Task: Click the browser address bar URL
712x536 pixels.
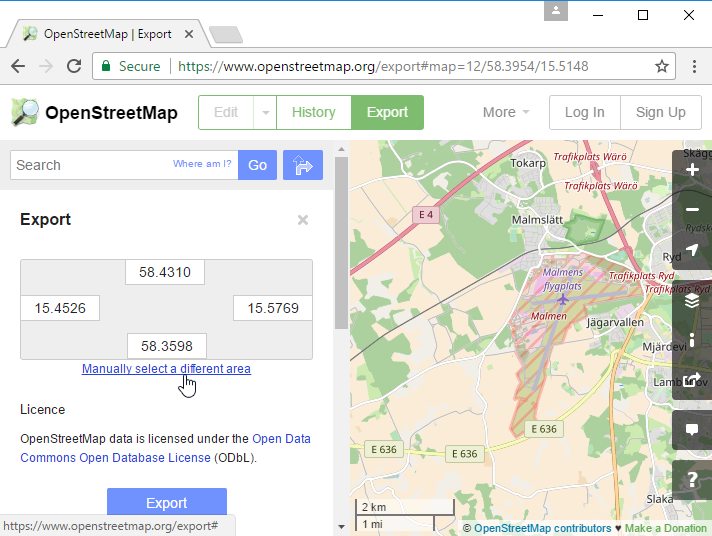Action: pos(383,66)
